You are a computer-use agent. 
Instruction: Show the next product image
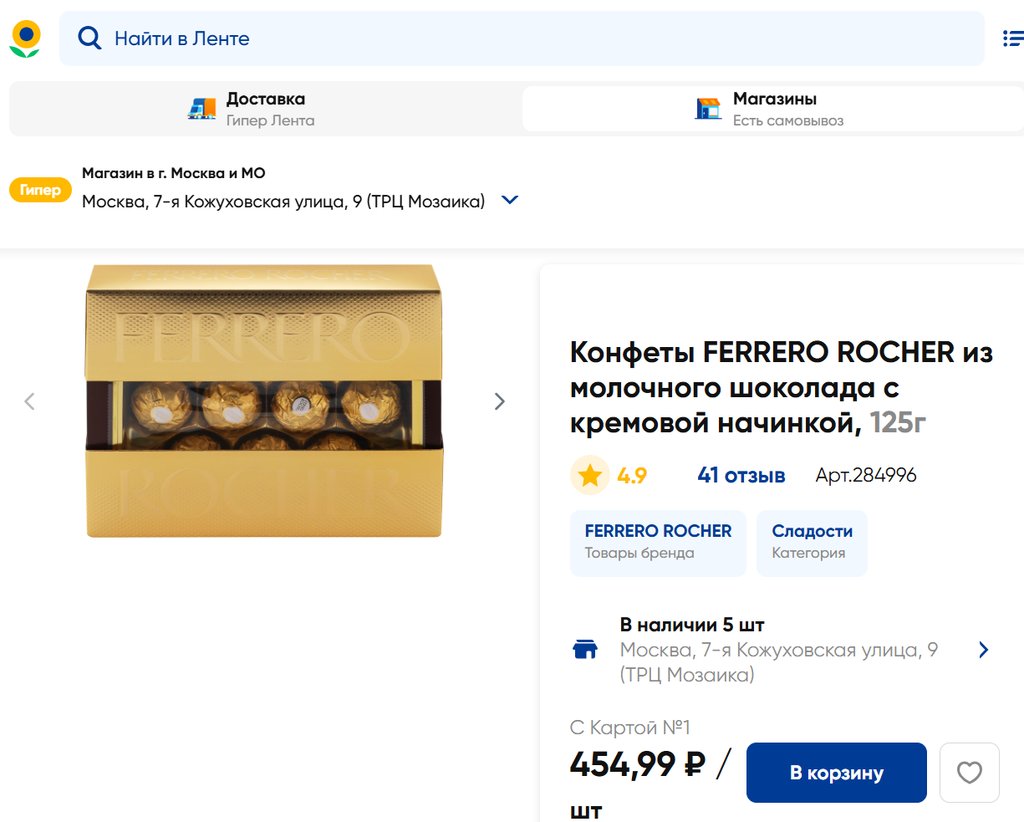point(499,401)
